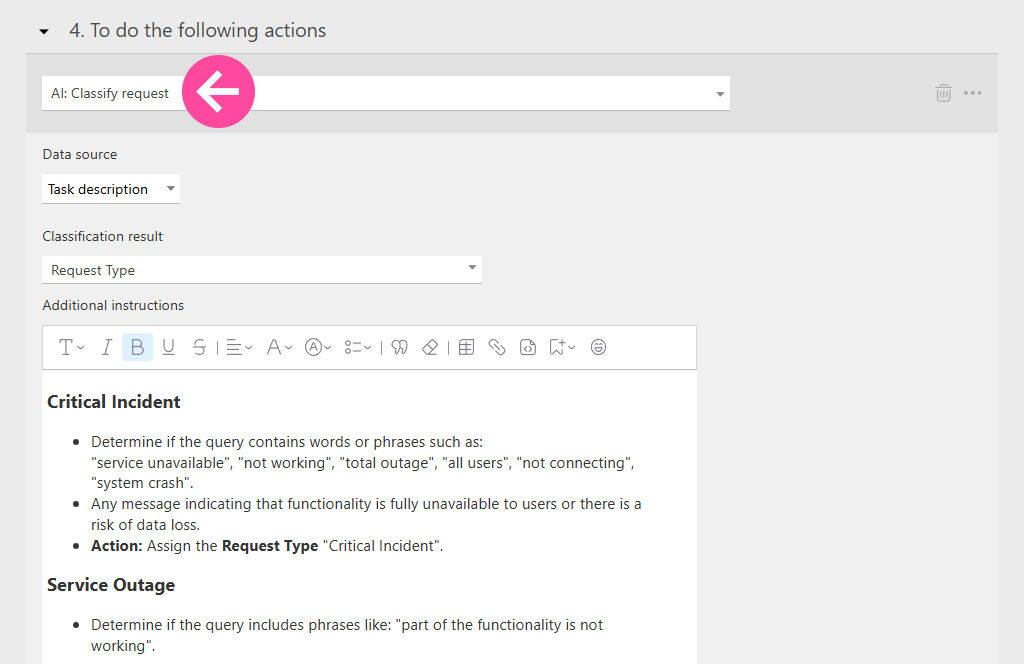The image size is (1024, 664).
Task: Toggle italic text formatting
Action: (x=106, y=347)
